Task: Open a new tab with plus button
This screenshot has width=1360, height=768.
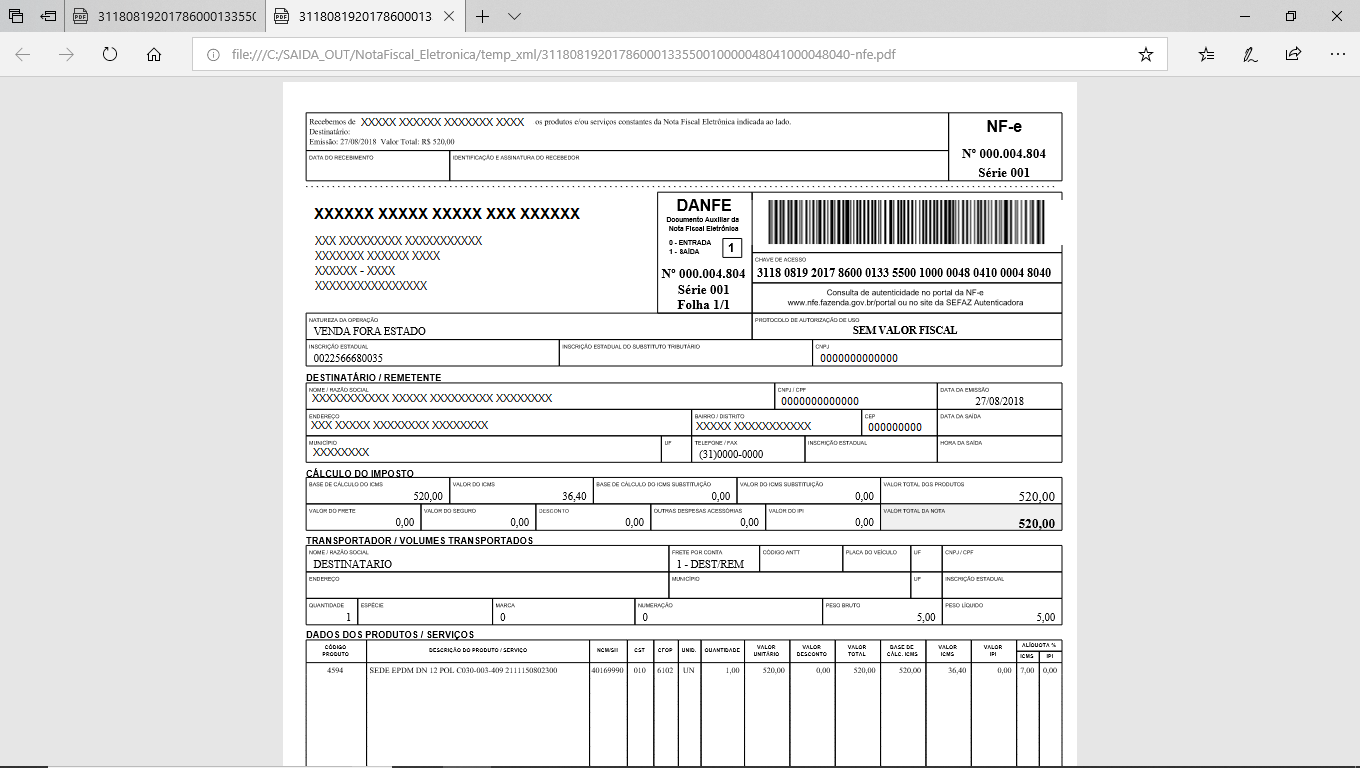Action: point(483,16)
